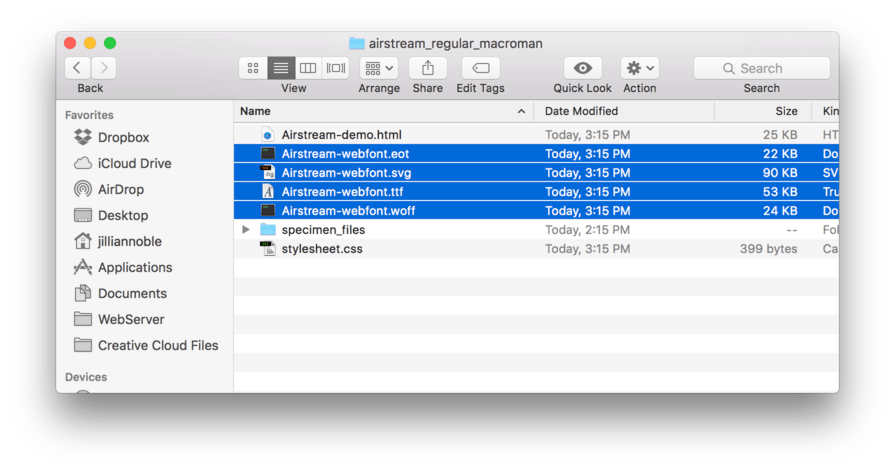Click the folder icon in title bar

click(x=357, y=43)
